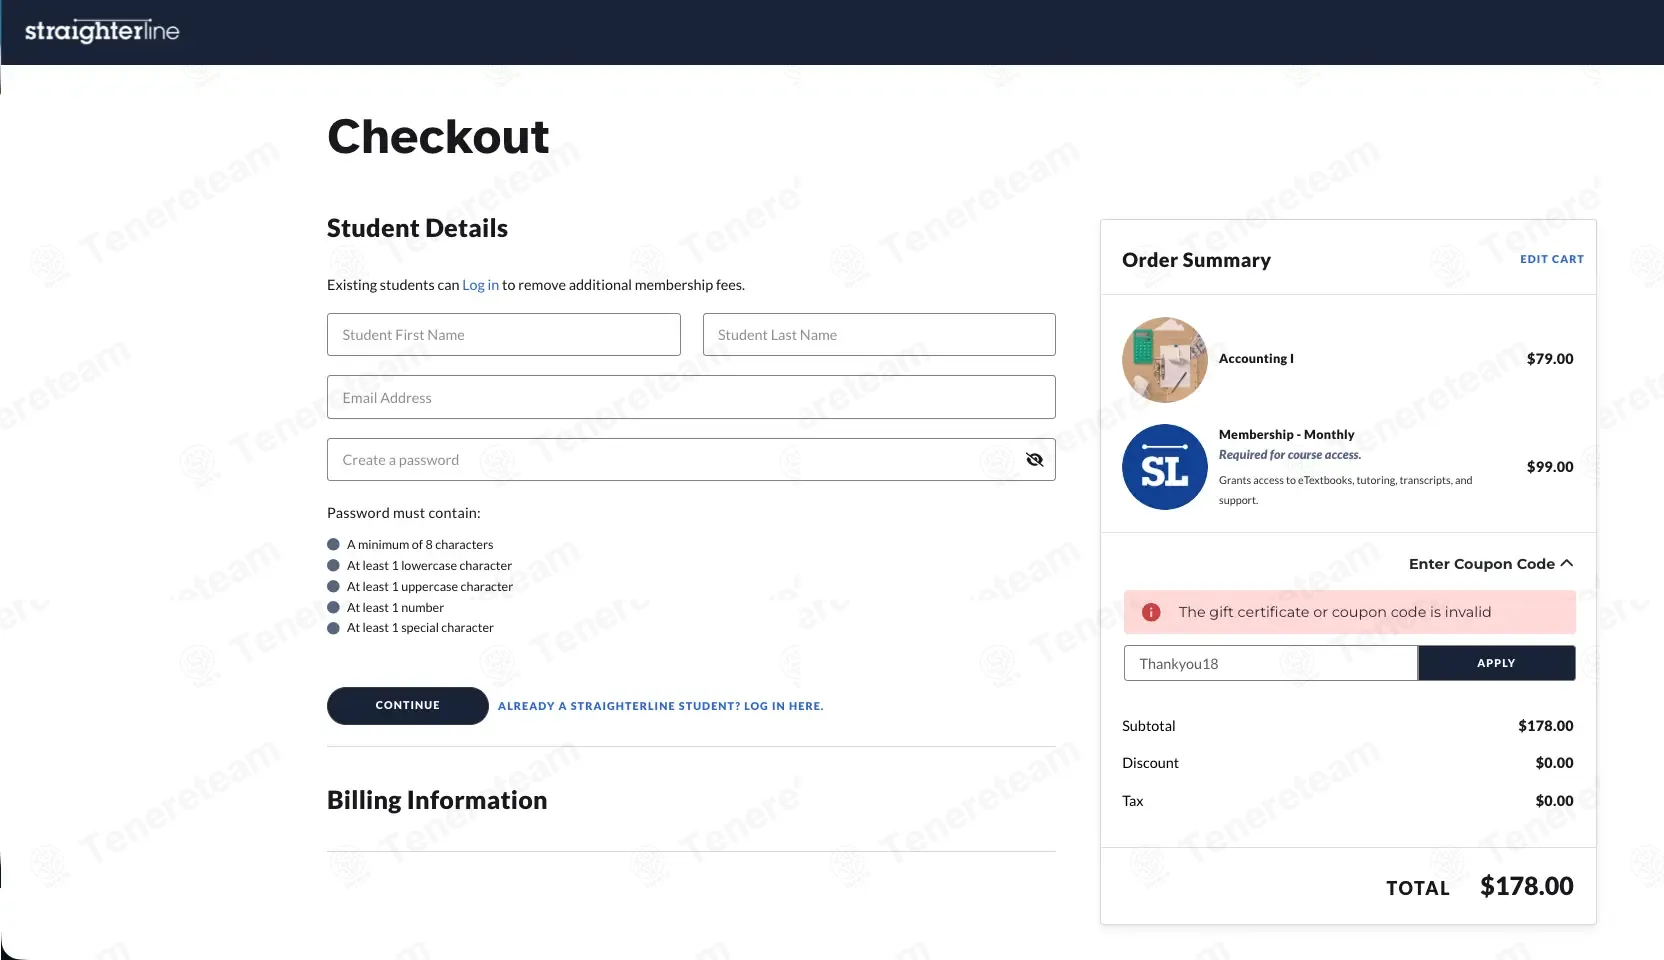Click 'Password must contain:' label
The width and height of the screenshot is (1664, 960).
click(x=404, y=513)
